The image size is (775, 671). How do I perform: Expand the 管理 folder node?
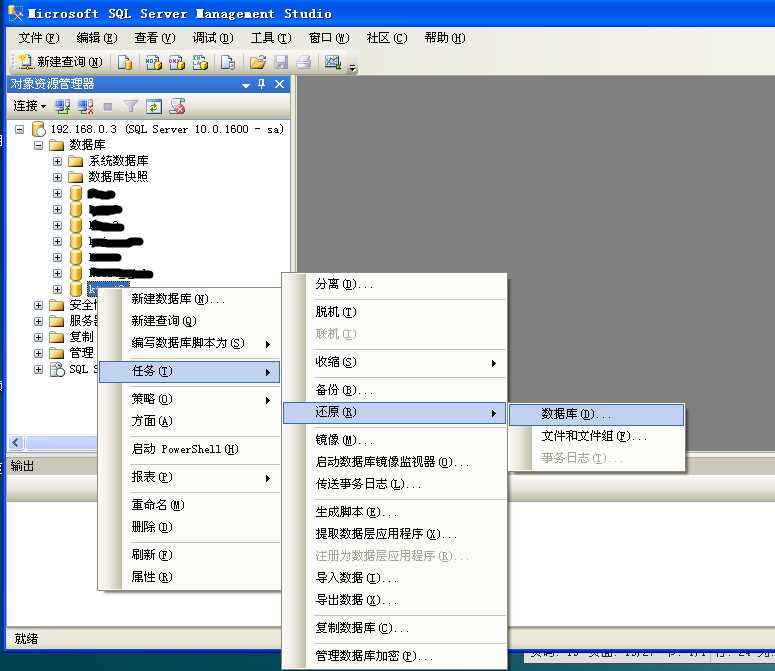tap(38, 353)
